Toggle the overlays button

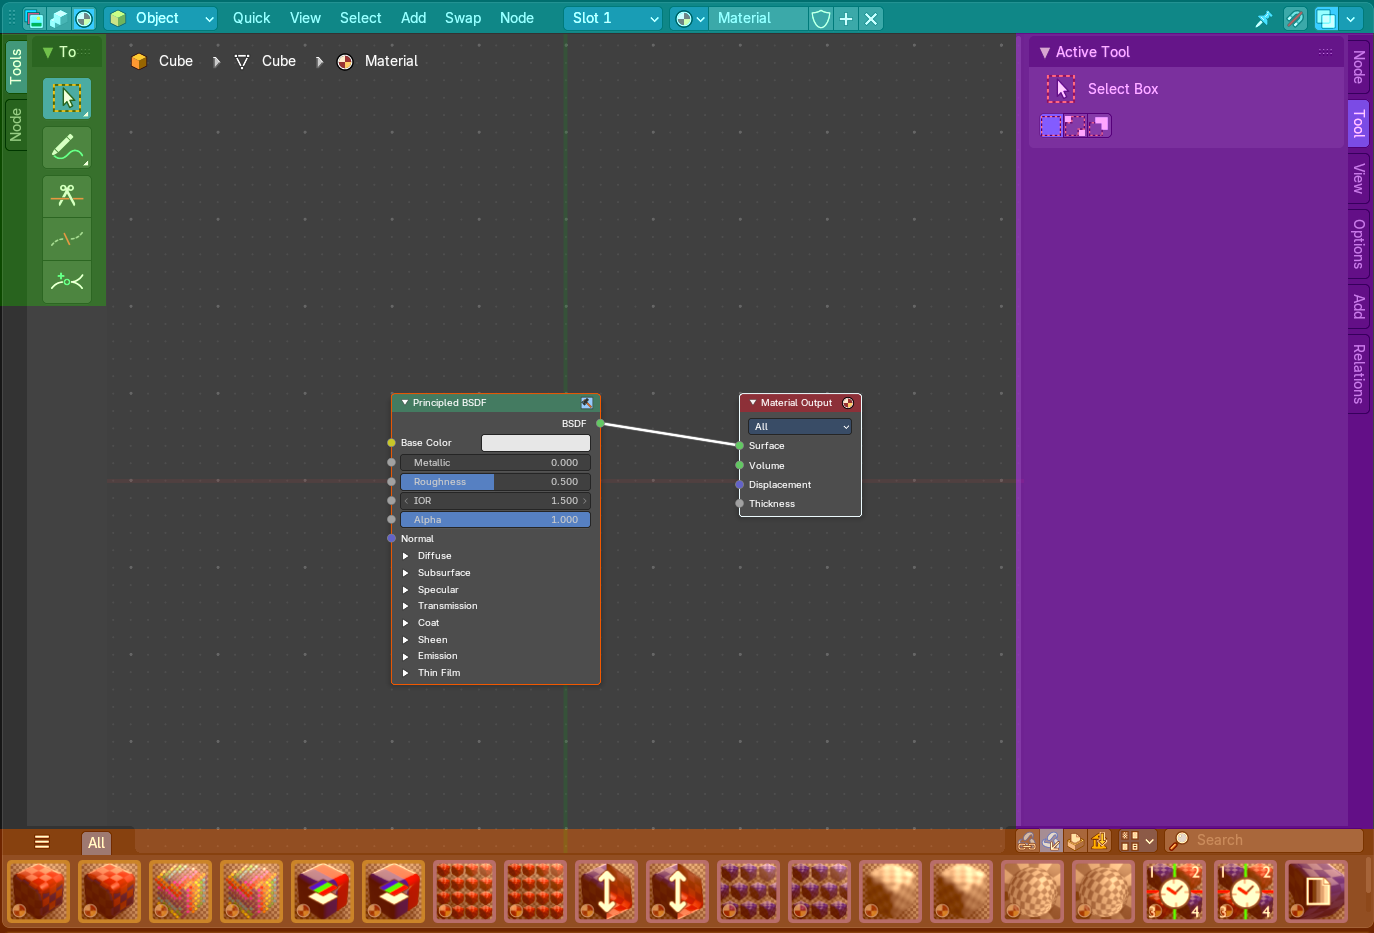pos(1326,18)
